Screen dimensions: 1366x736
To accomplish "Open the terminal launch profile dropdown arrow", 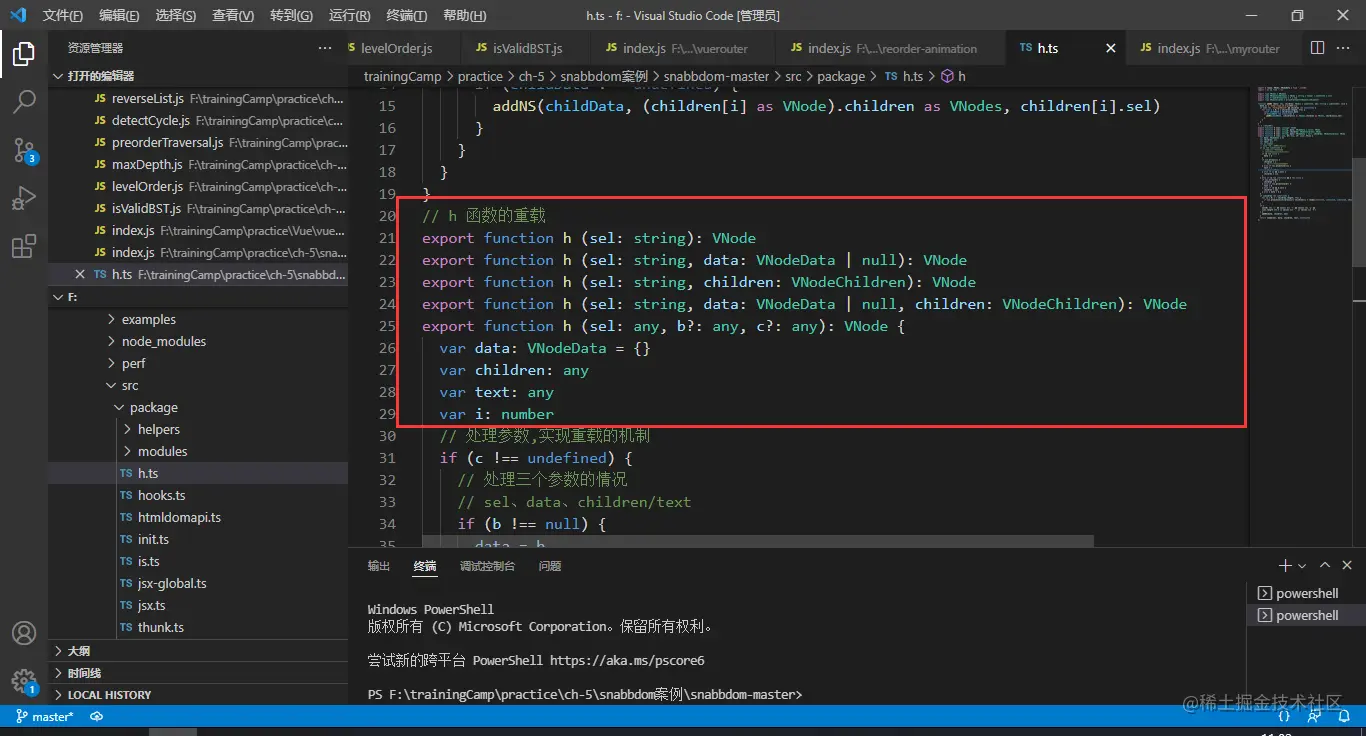I will pyautogui.click(x=1302, y=566).
